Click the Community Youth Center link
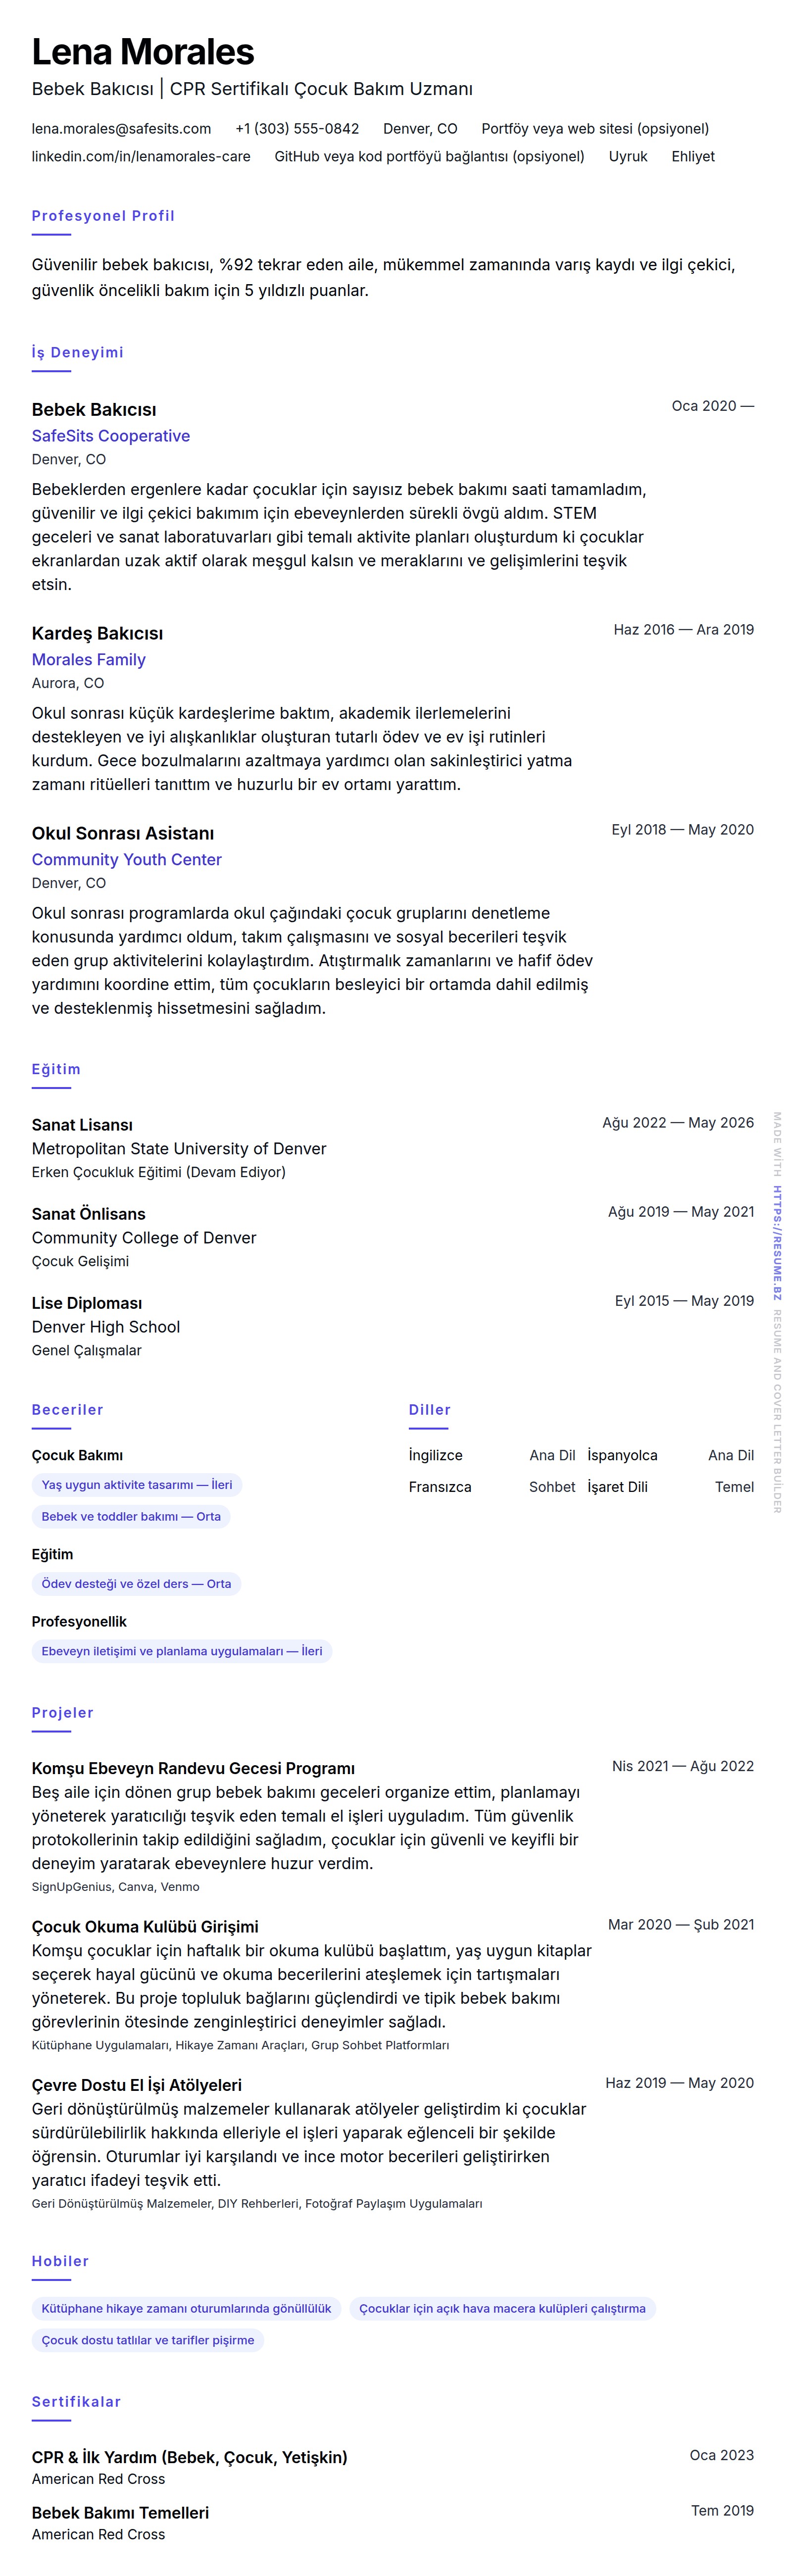The height and width of the screenshot is (2576, 786). pyautogui.click(x=126, y=860)
